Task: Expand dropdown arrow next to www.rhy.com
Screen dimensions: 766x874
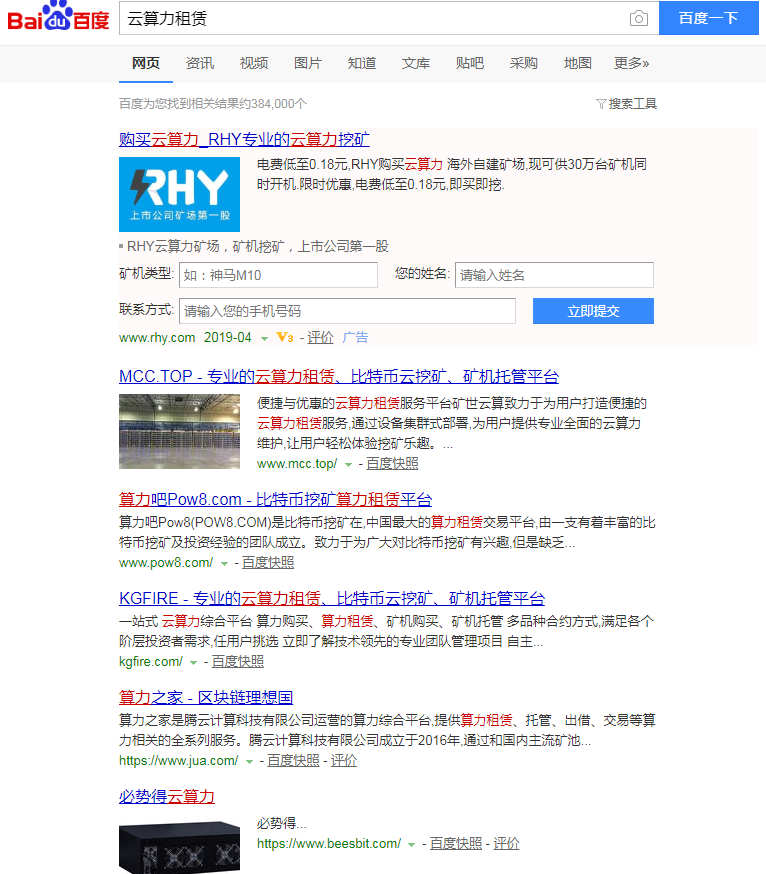Action: click(x=264, y=338)
